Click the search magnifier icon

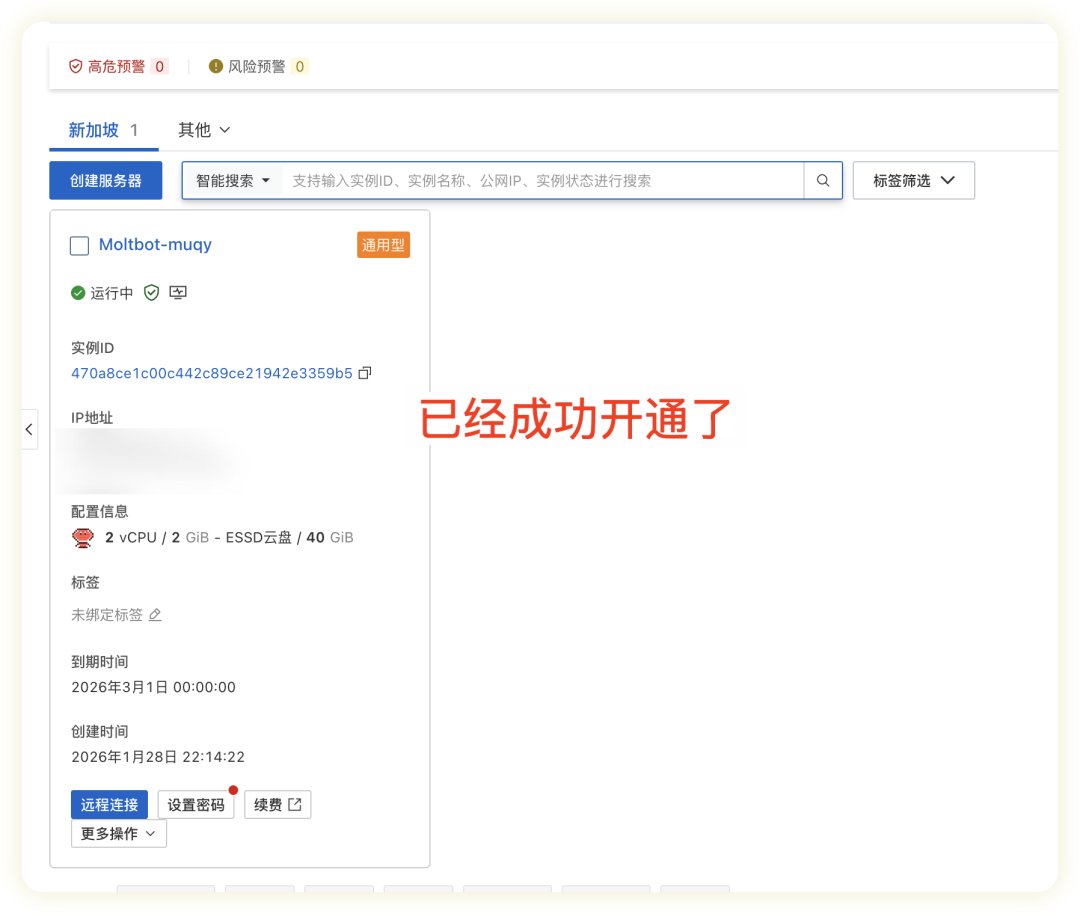click(823, 181)
